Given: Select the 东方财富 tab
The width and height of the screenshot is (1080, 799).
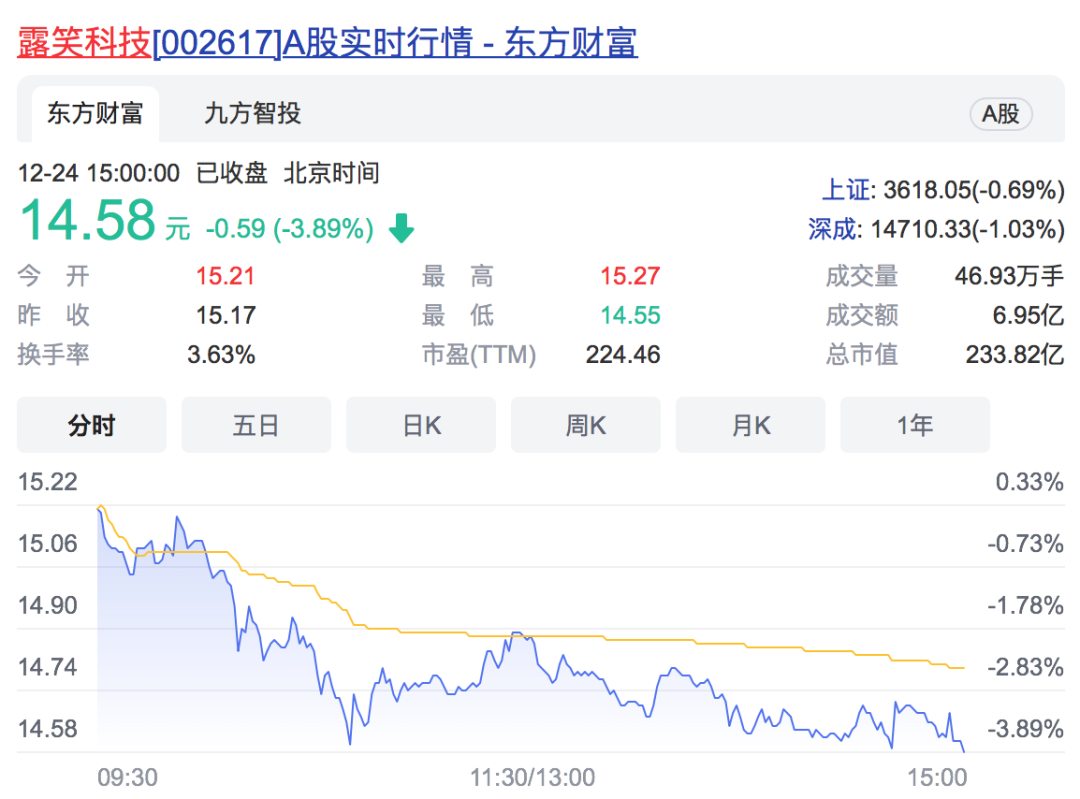Looking at the screenshot, I should point(95,114).
